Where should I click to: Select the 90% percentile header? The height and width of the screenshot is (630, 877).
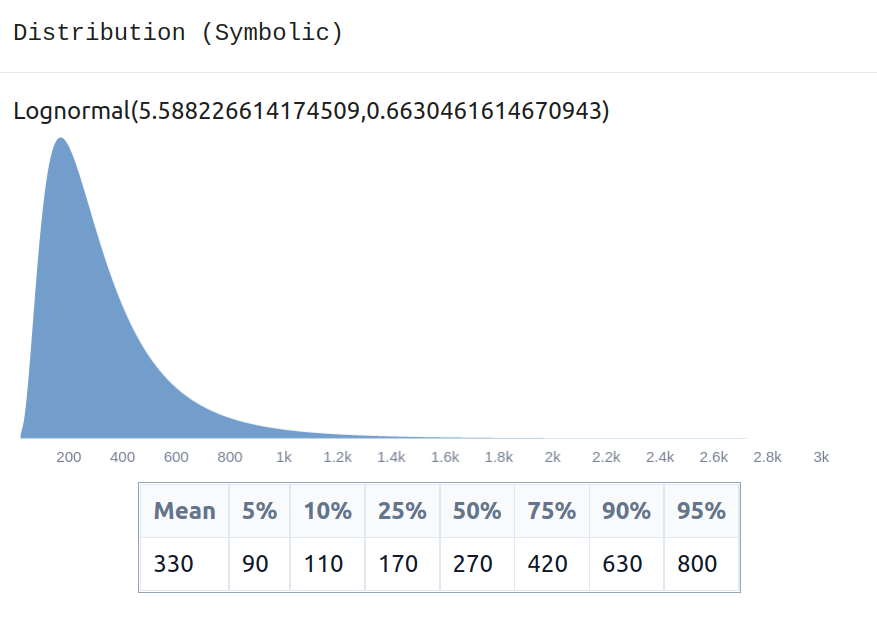coord(626,511)
